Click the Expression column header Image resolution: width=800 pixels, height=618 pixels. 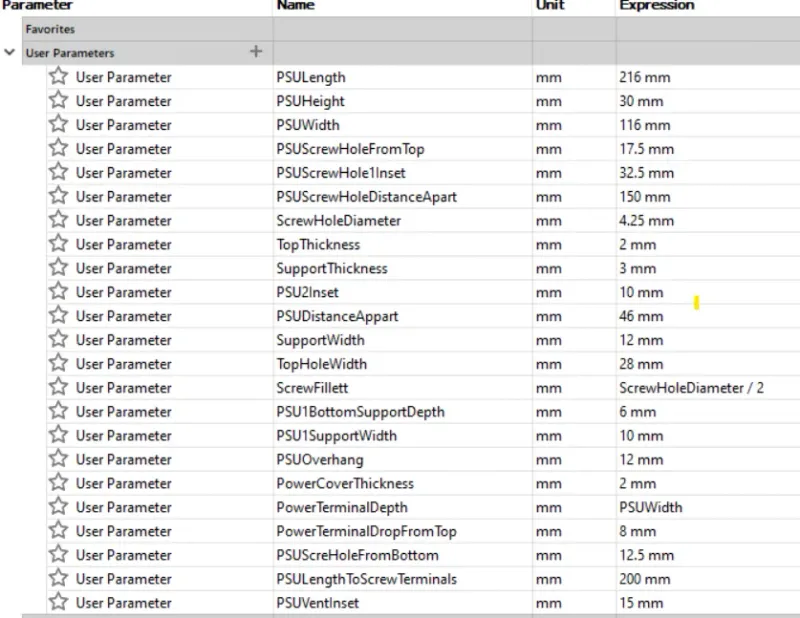657,6
